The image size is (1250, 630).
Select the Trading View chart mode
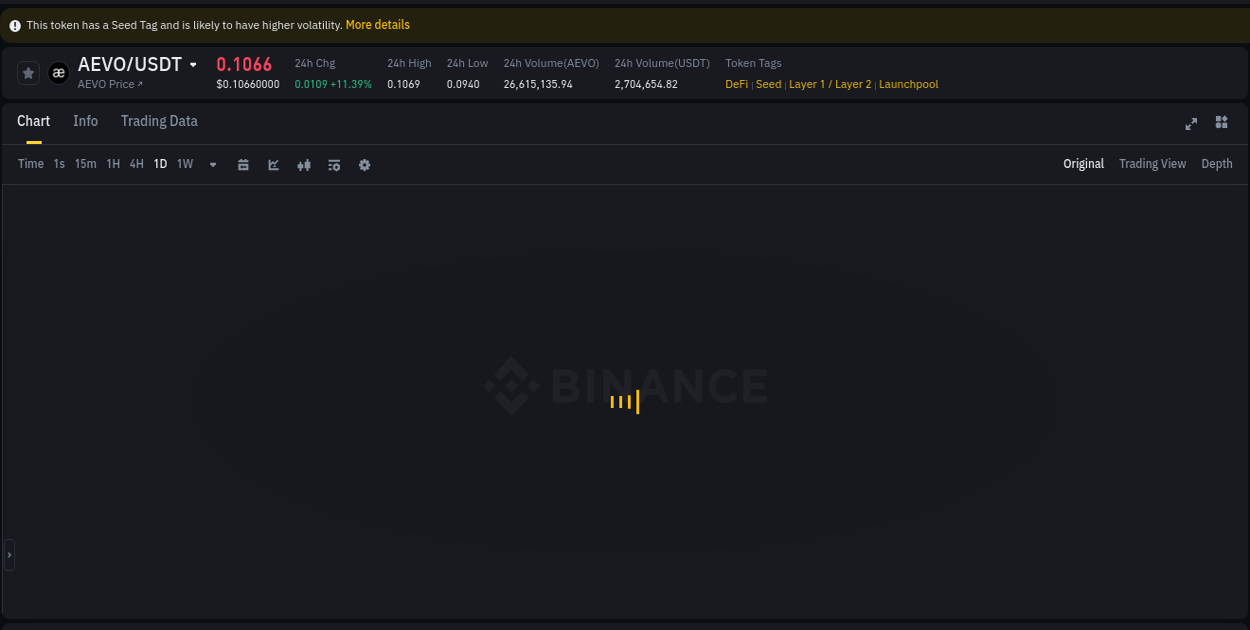click(x=1152, y=163)
